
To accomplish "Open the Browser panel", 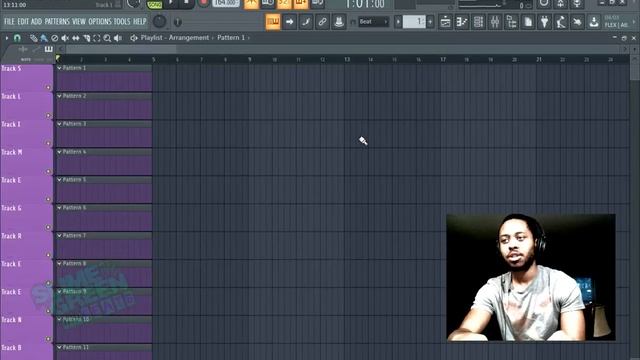I will coord(511,22).
